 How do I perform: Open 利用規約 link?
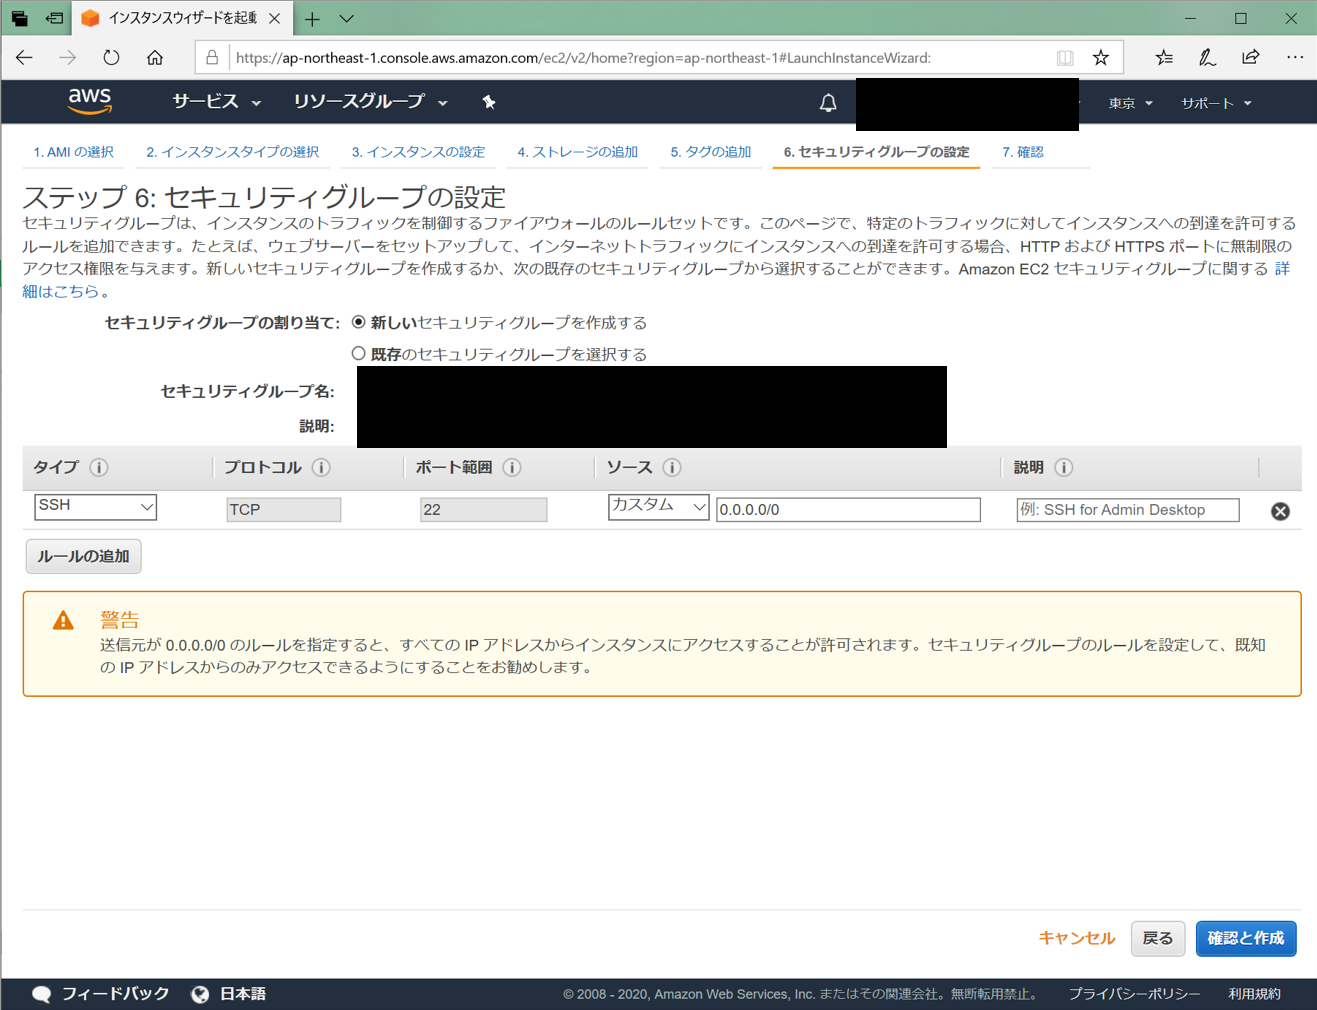click(1254, 994)
